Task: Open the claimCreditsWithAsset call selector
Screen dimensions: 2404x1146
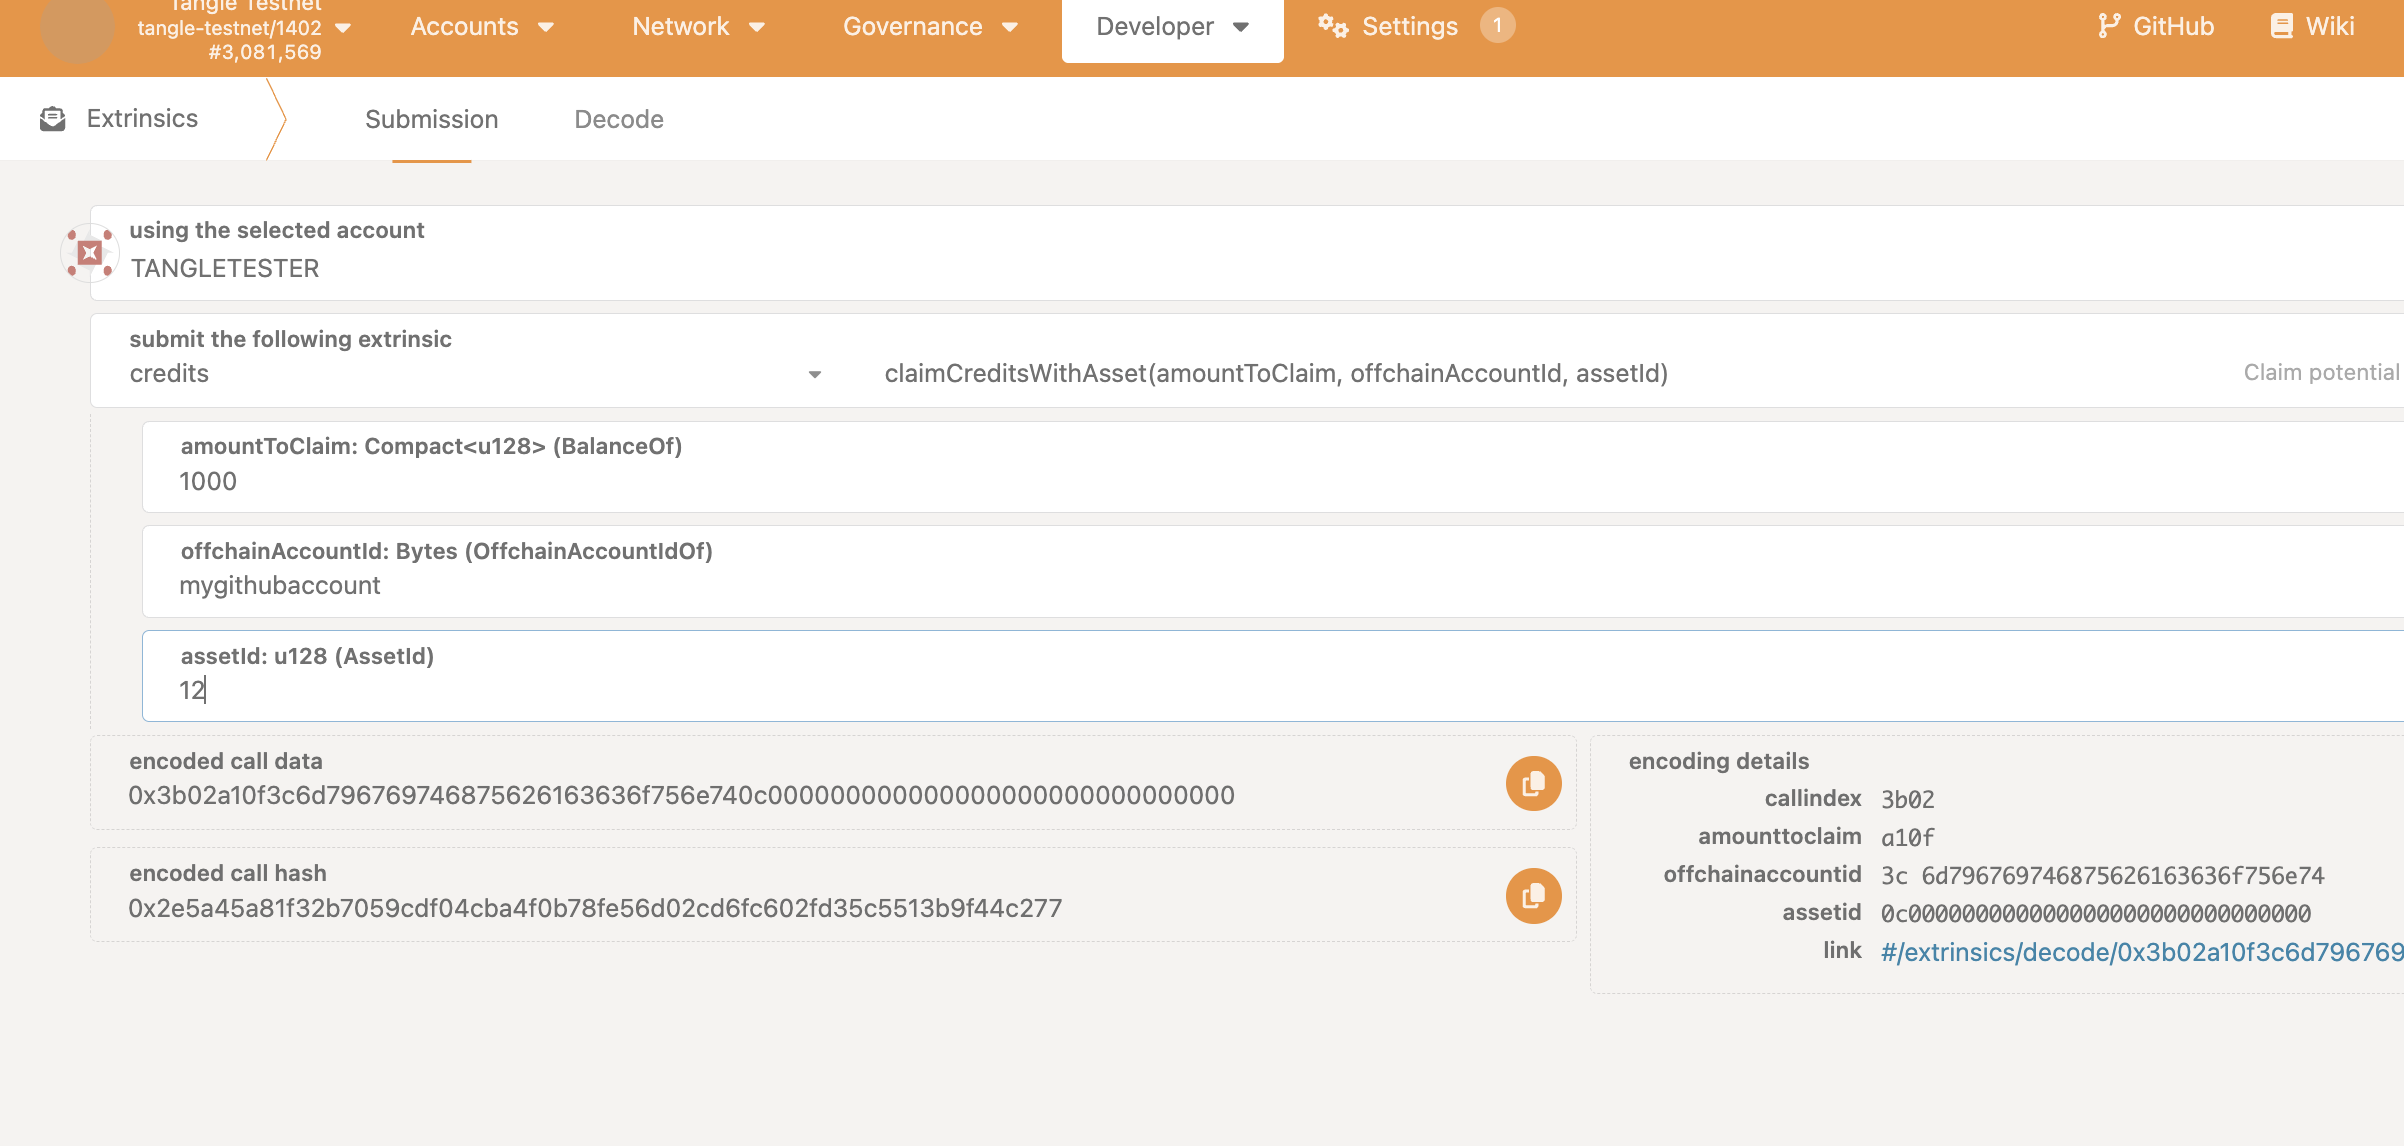Action: 1275,374
